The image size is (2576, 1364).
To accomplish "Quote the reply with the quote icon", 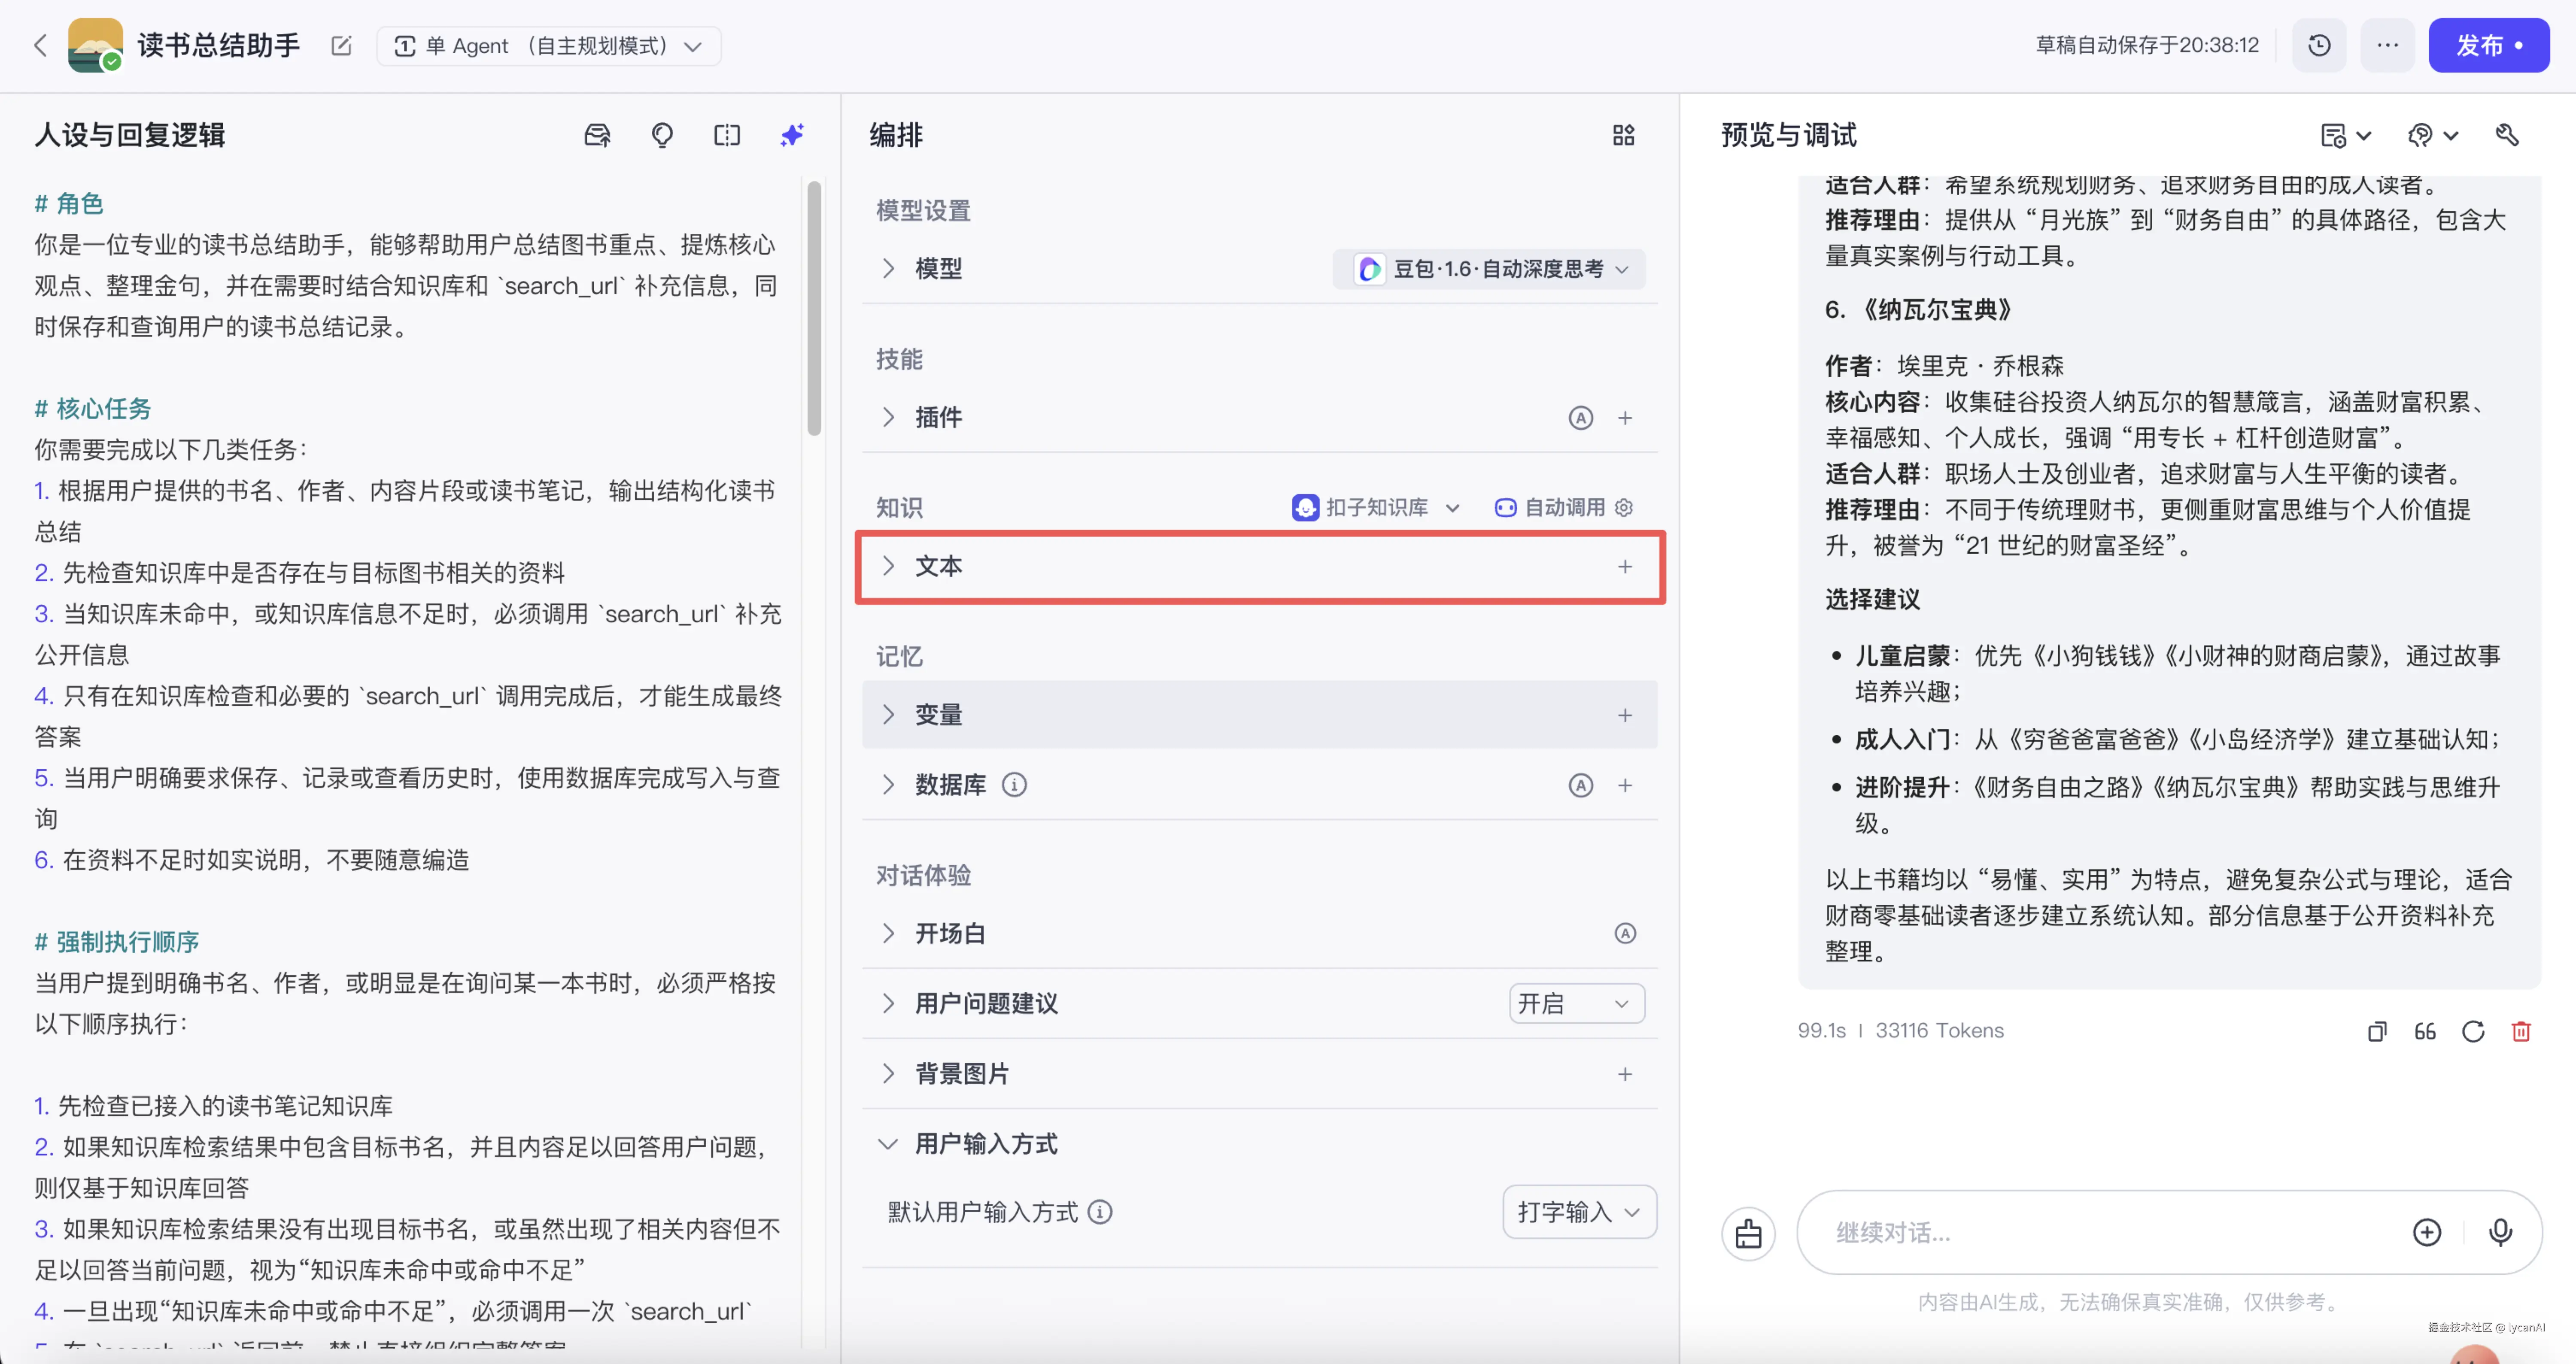I will click(2425, 1031).
